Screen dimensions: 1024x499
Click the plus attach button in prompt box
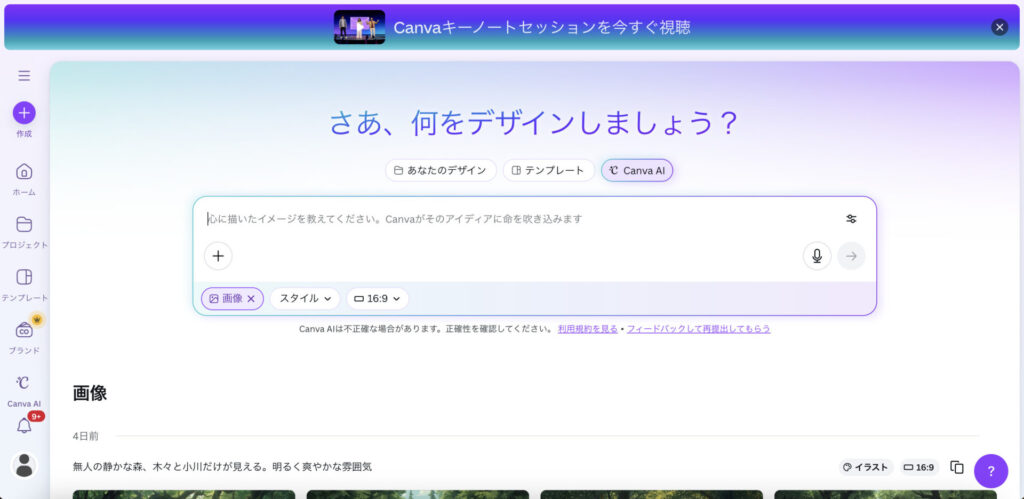coord(218,256)
